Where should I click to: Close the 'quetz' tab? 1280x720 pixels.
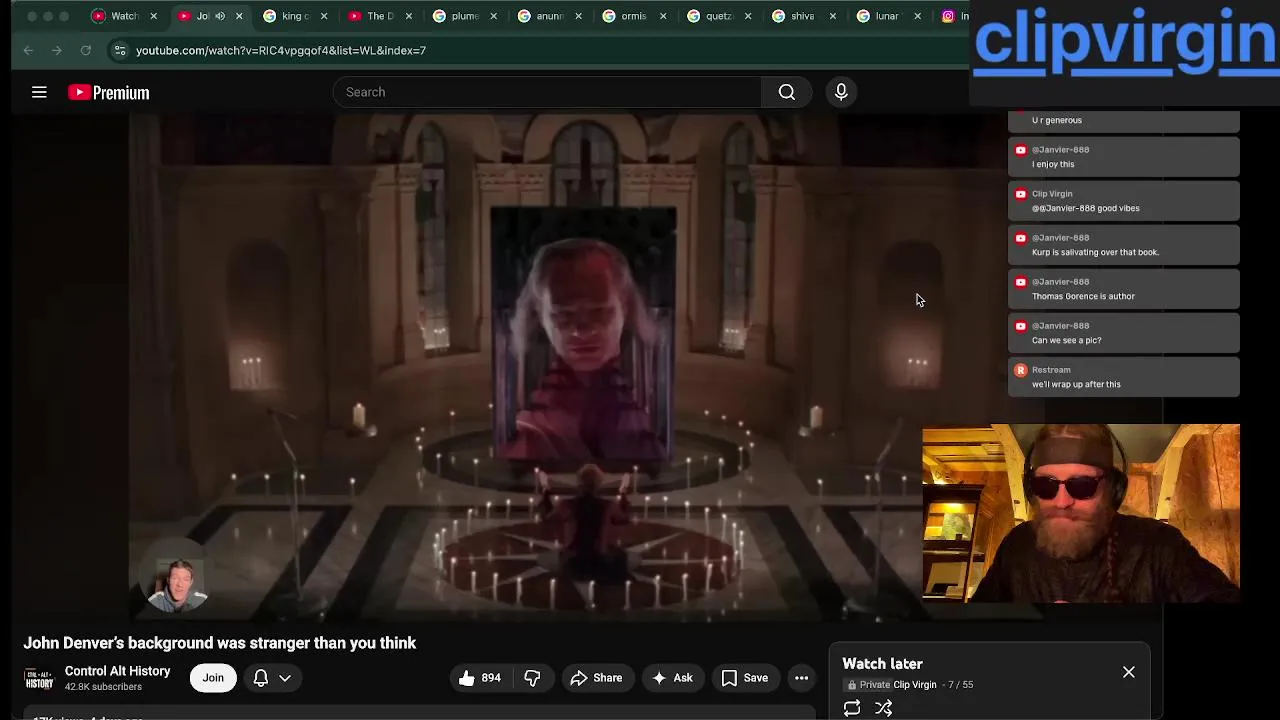click(x=747, y=16)
